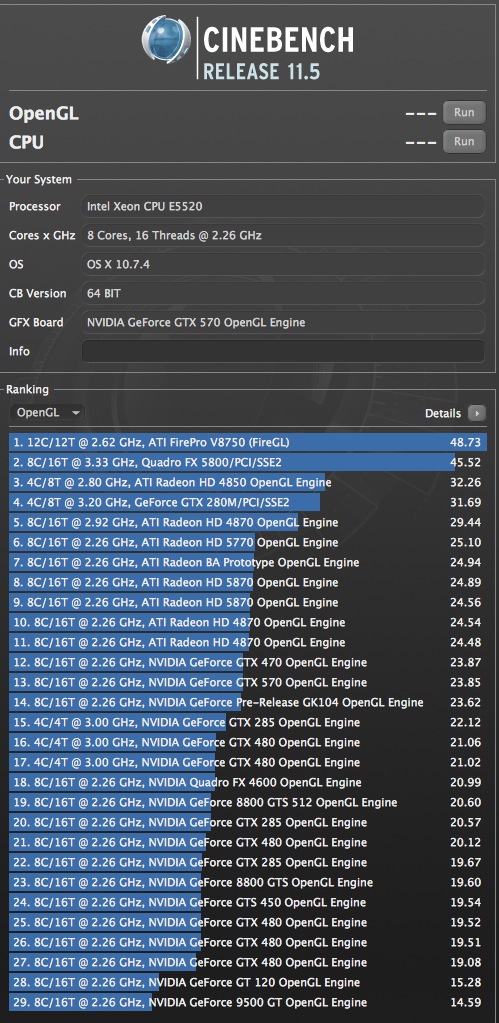Click the Details label
Viewport: 499px width, 1023px height.
coord(443,413)
